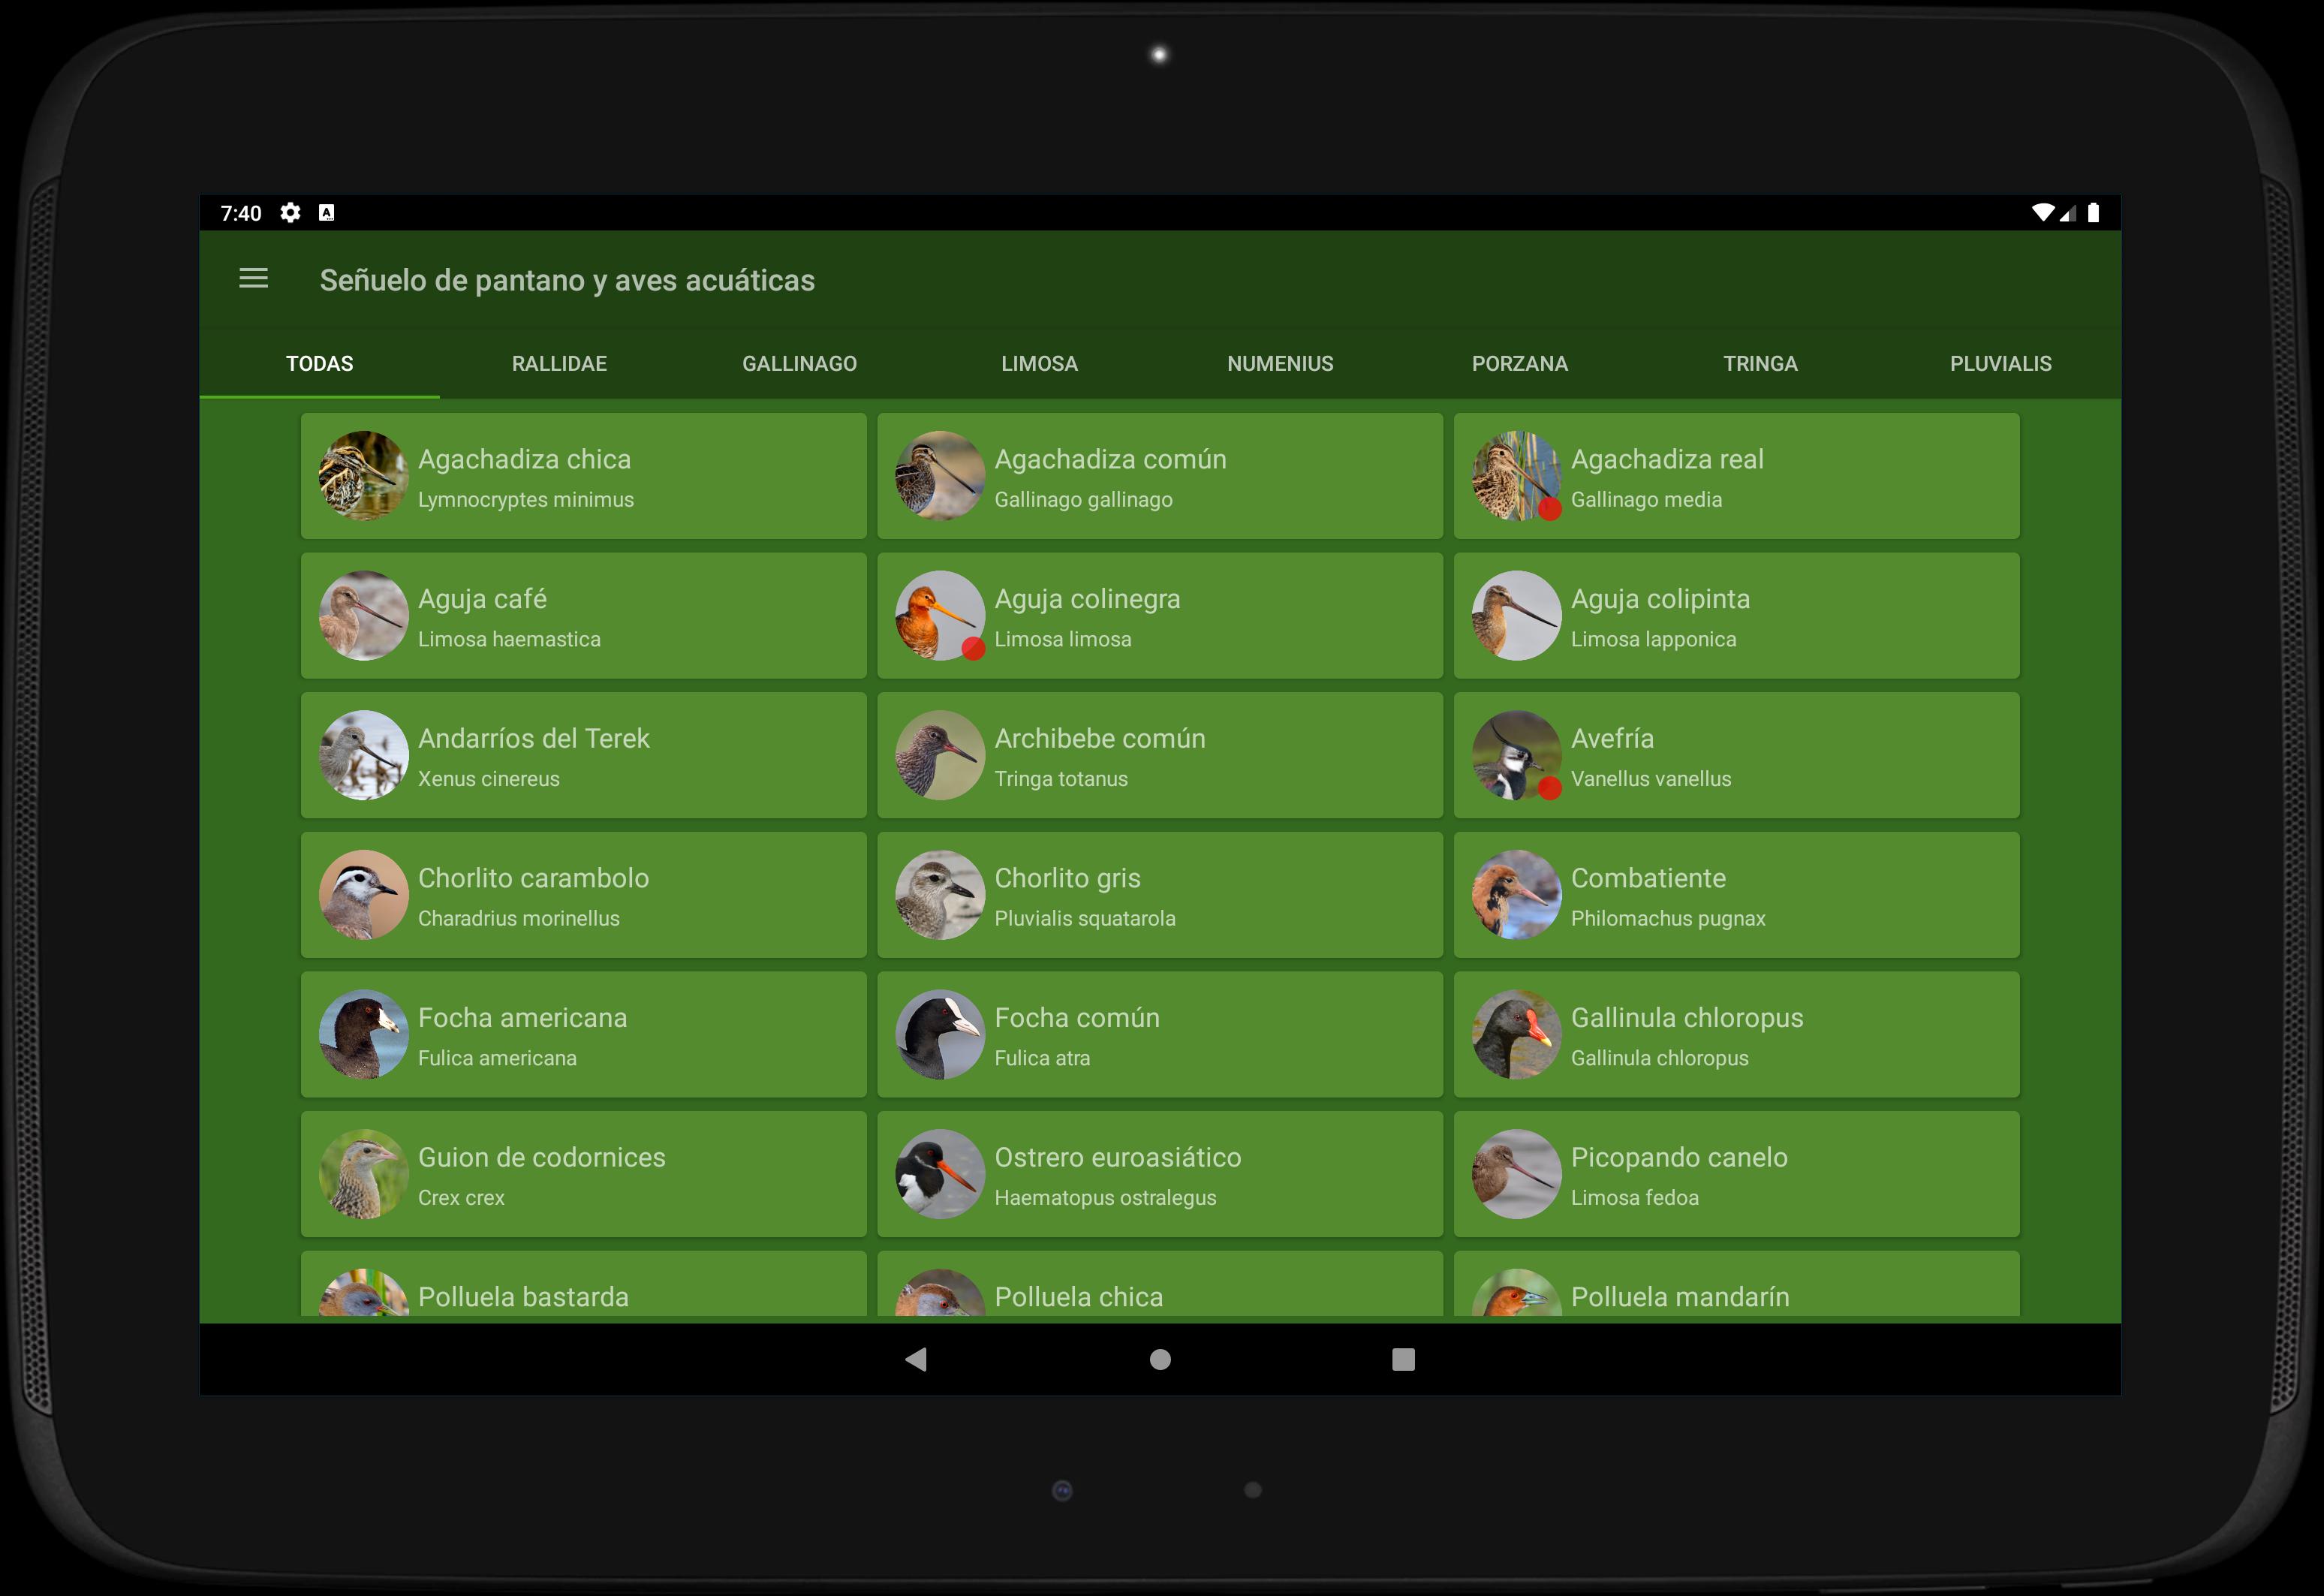The image size is (2324, 1596).
Task: Open the GALLINAGO tab
Action: 800,364
